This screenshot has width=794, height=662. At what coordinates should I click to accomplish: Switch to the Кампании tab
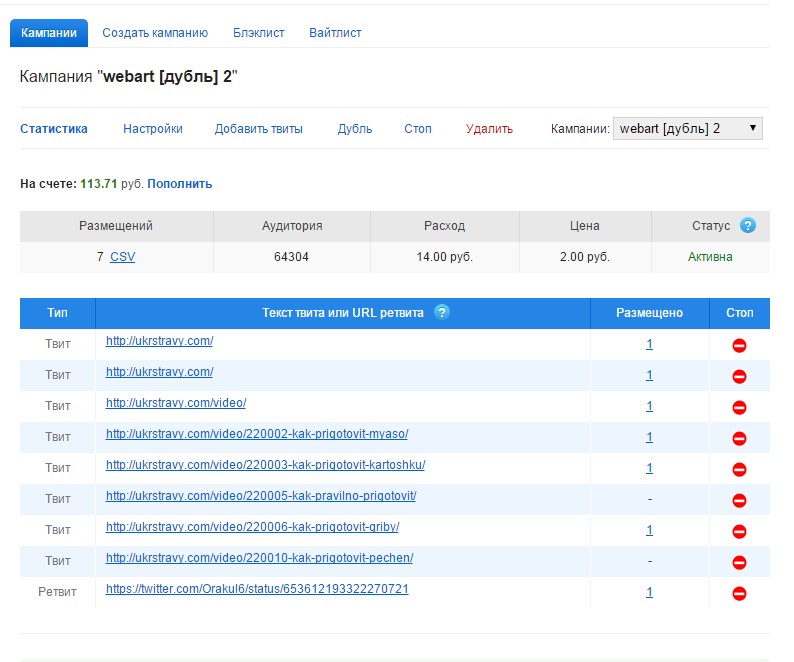coord(49,33)
